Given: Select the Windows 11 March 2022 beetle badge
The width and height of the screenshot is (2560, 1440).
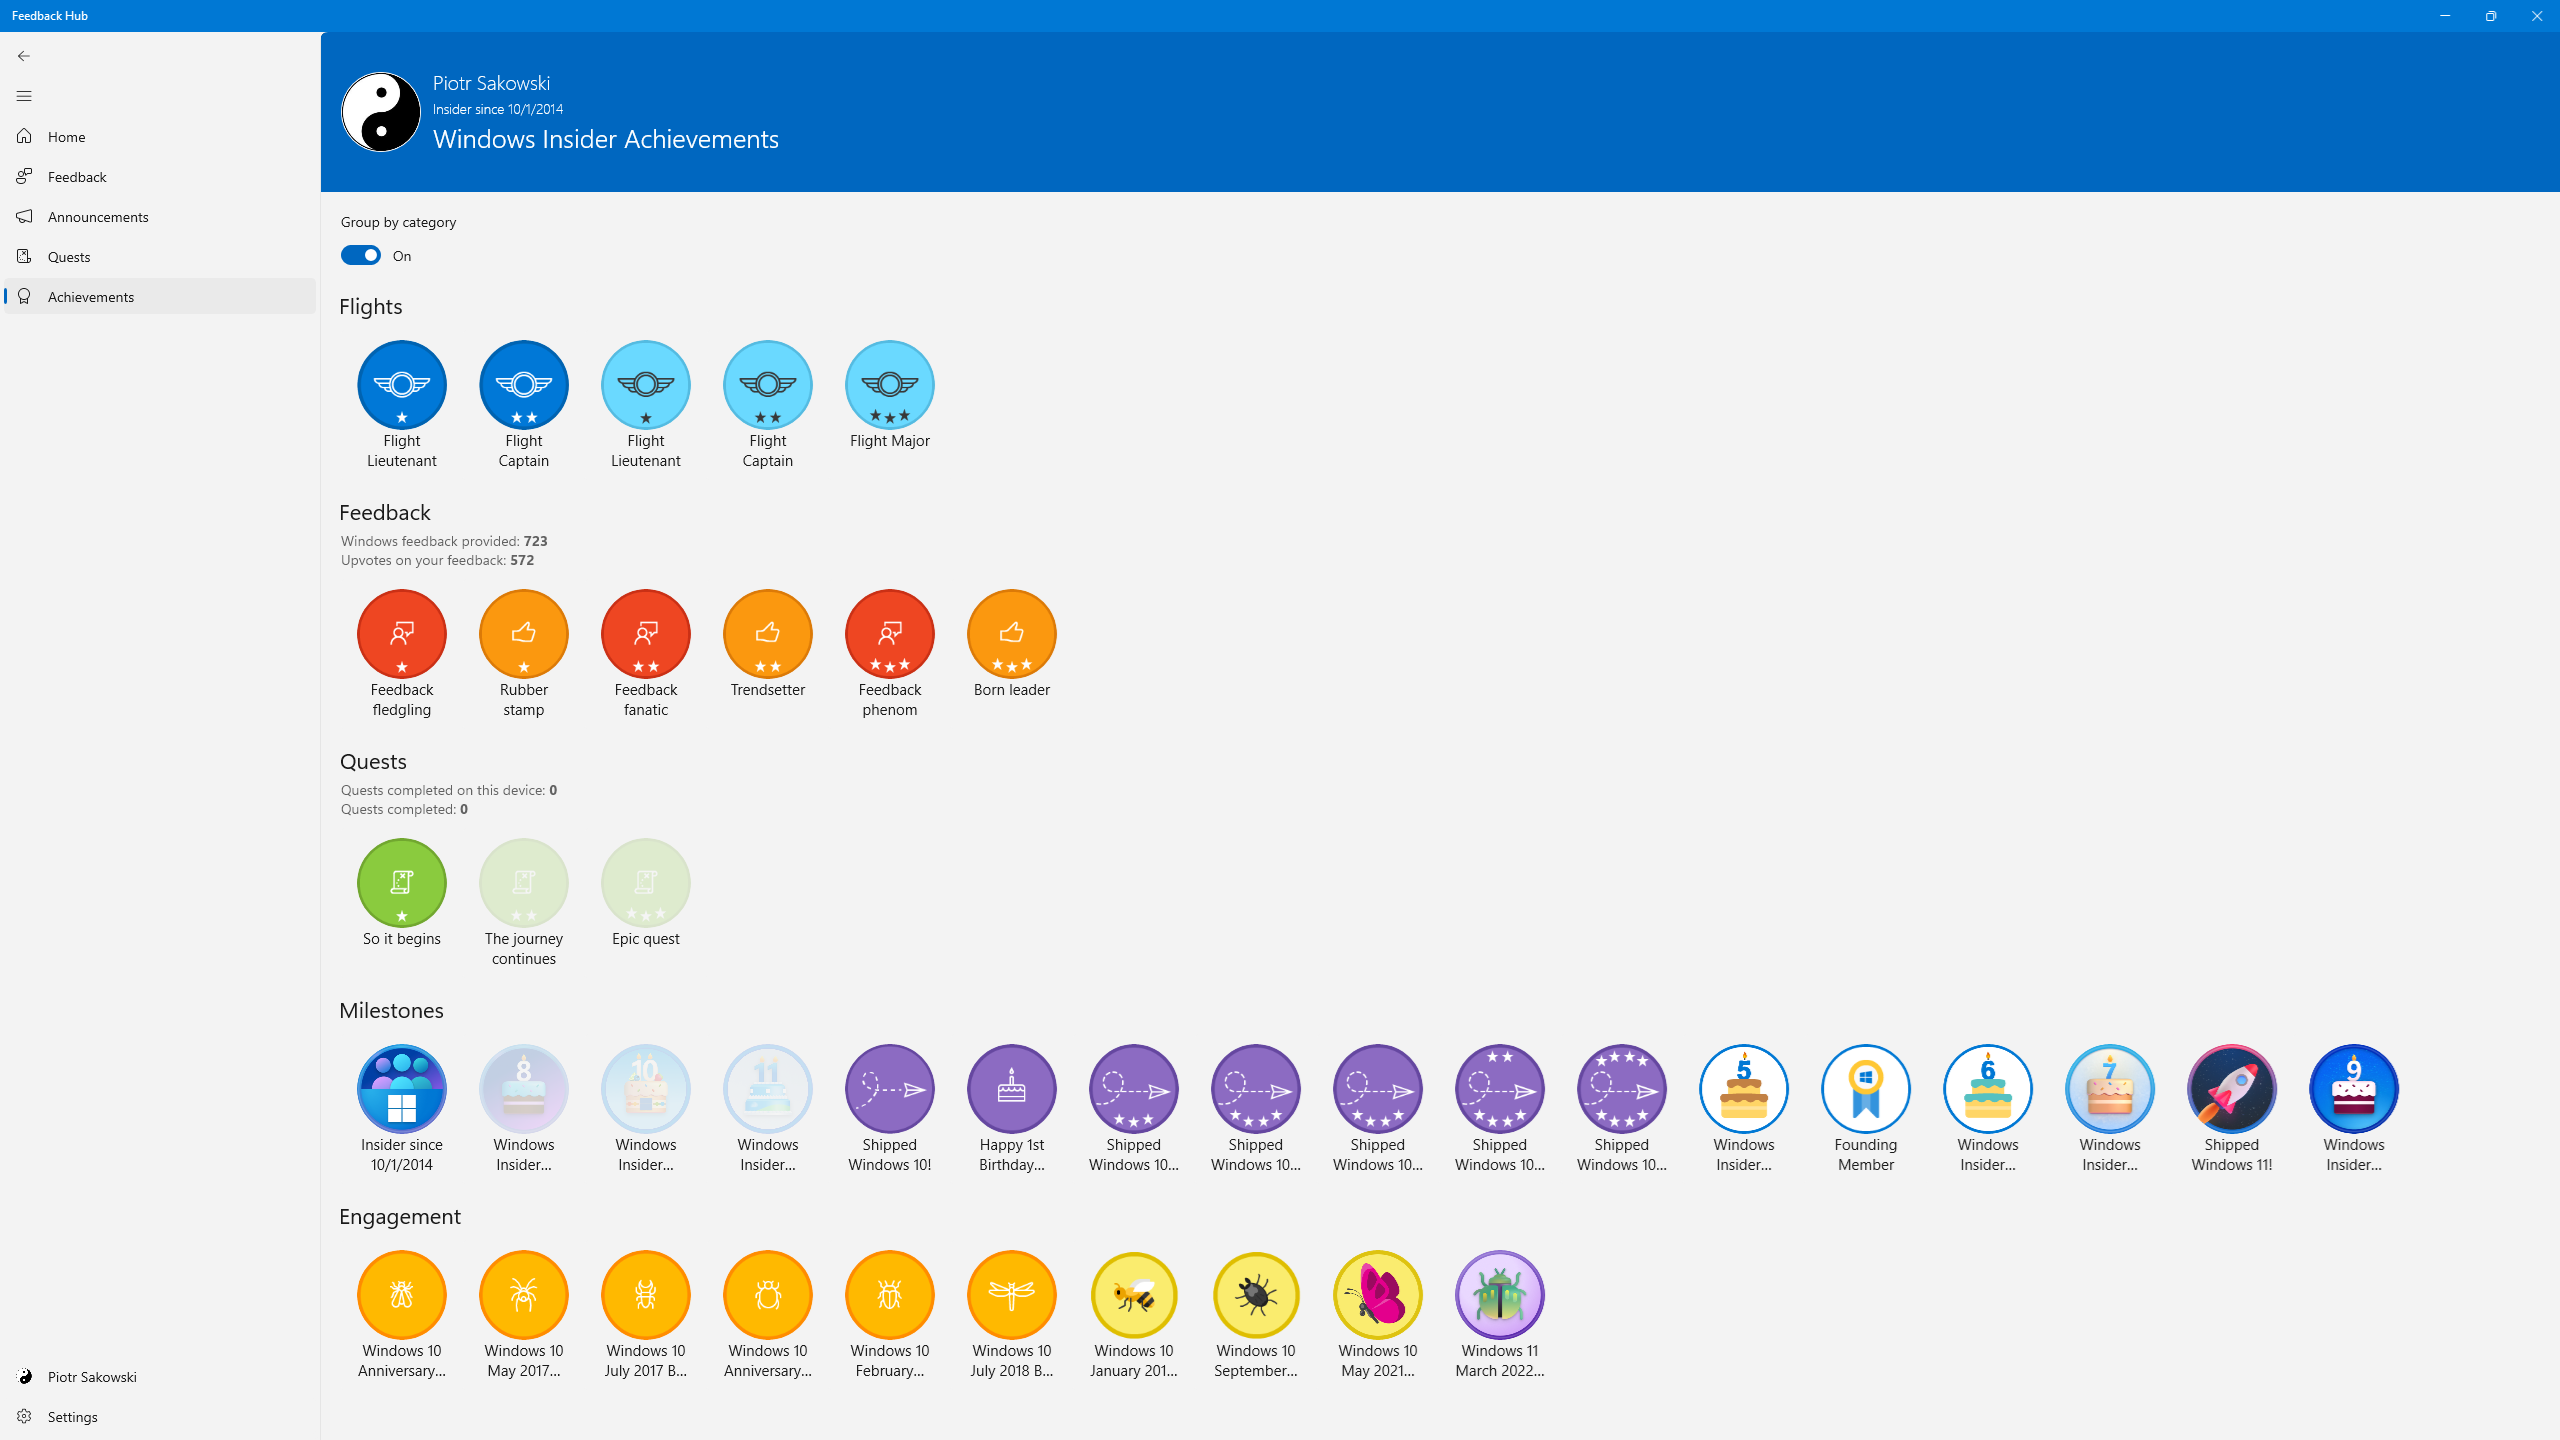Looking at the screenshot, I should pos(1499,1295).
